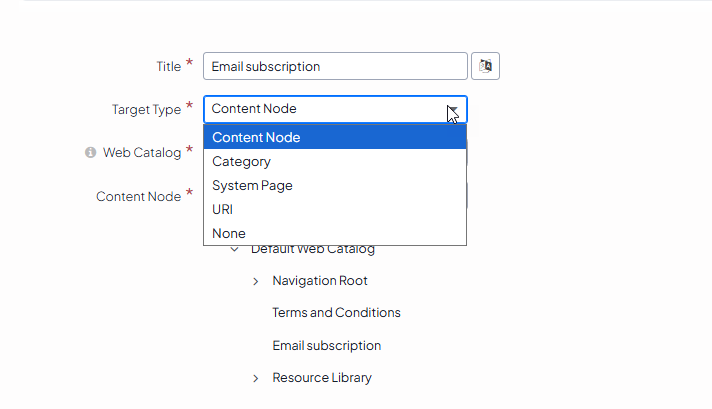Click the Navigation Root tree label

click(x=320, y=281)
